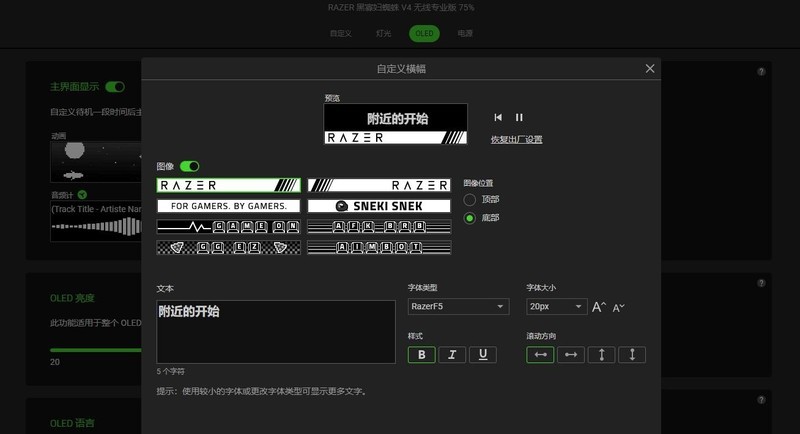Toggle 主界面显示 switch

115,87
